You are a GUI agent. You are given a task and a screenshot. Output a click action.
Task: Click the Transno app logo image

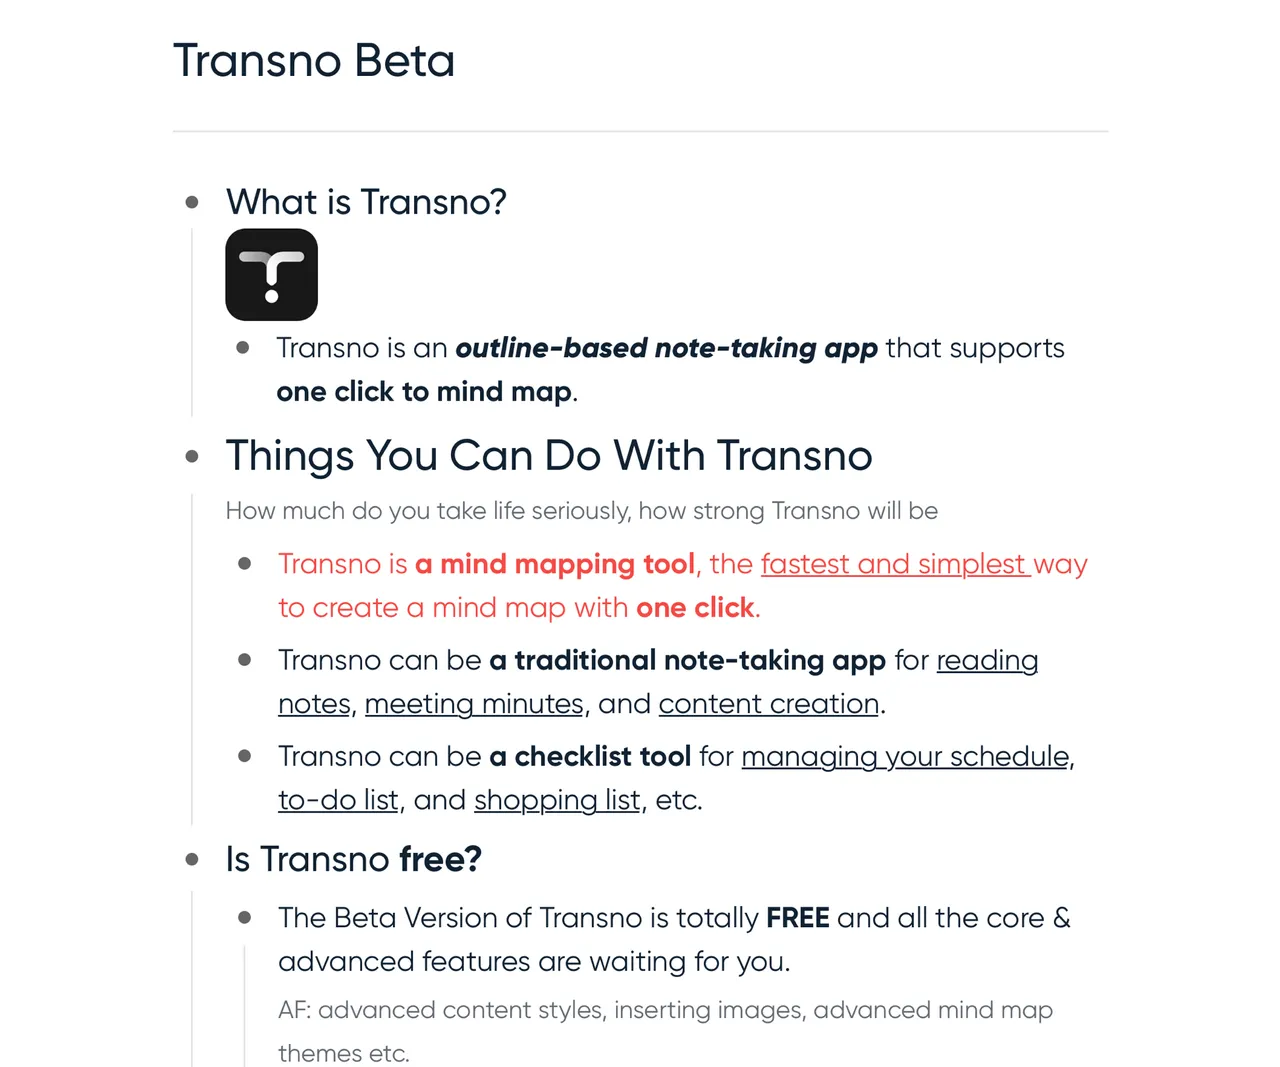coord(271,274)
